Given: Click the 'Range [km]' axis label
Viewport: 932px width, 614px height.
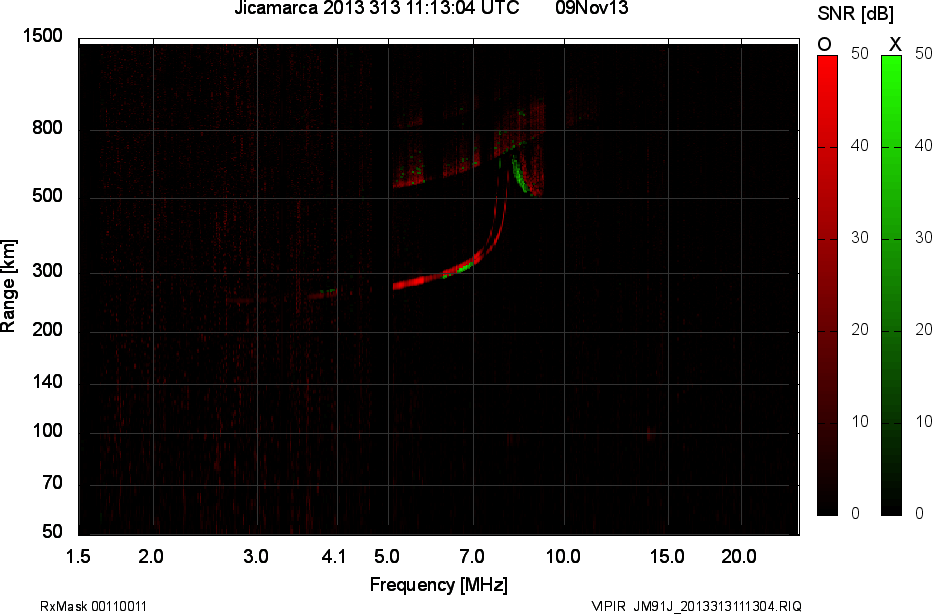Looking at the screenshot, I should pos(8,286).
